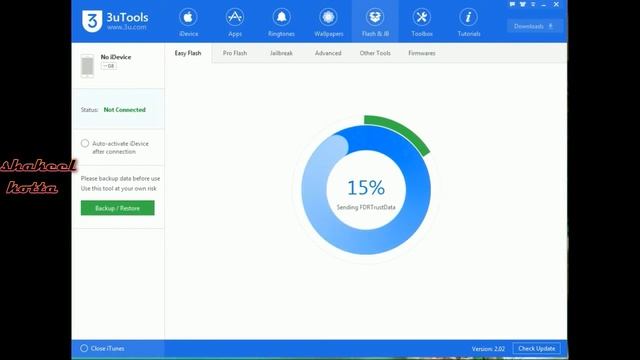Click the Backup / Restore button
Viewport: 640px width, 360px height.
[x=118, y=208]
